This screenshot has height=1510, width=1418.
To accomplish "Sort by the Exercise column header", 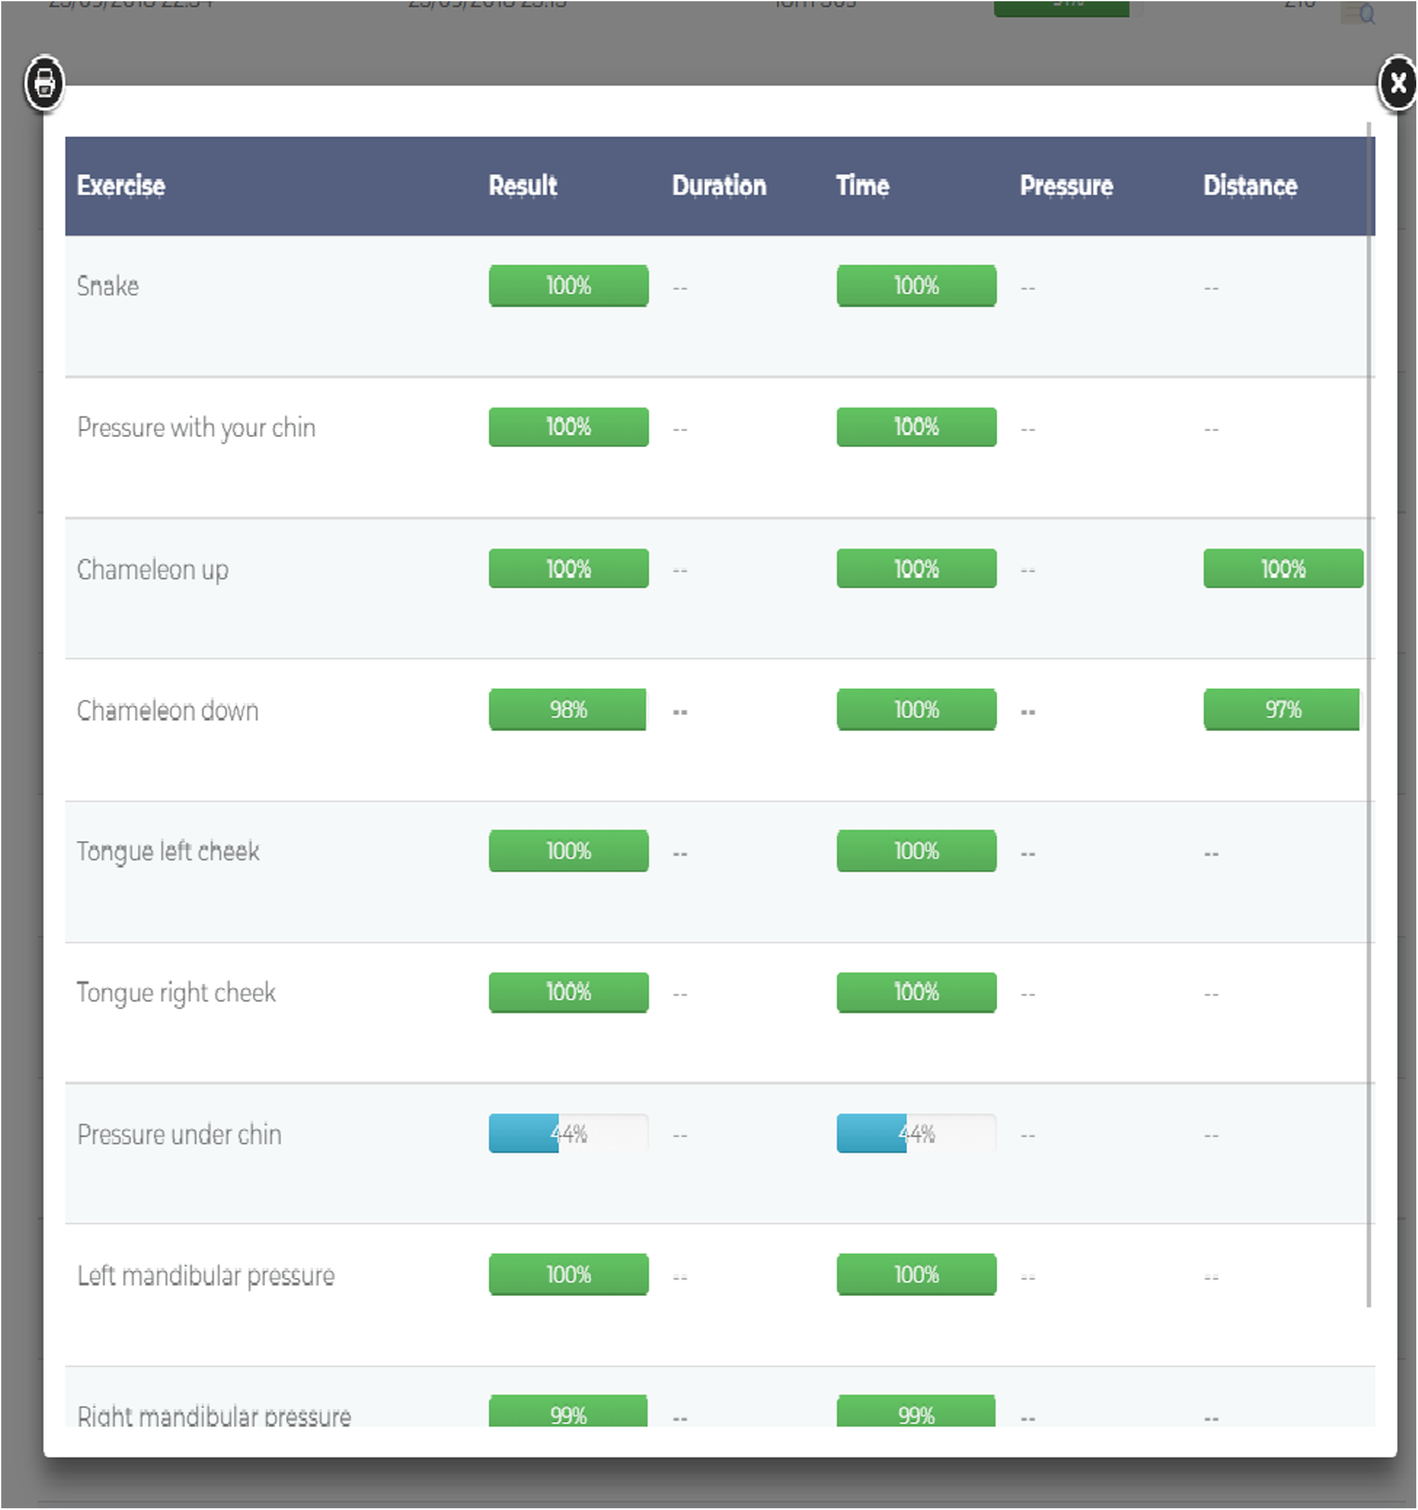I will (121, 186).
